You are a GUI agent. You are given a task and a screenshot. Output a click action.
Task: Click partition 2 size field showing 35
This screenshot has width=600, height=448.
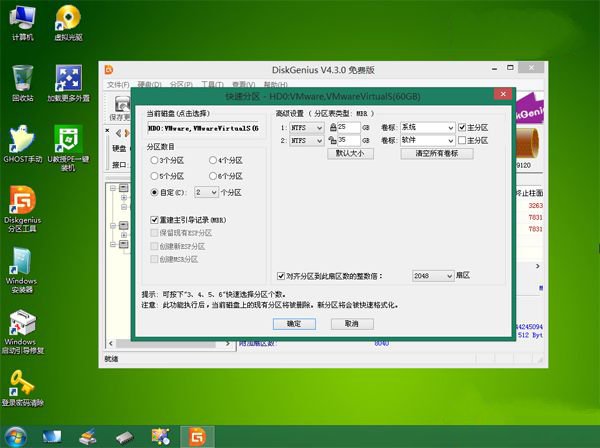point(349,140)
